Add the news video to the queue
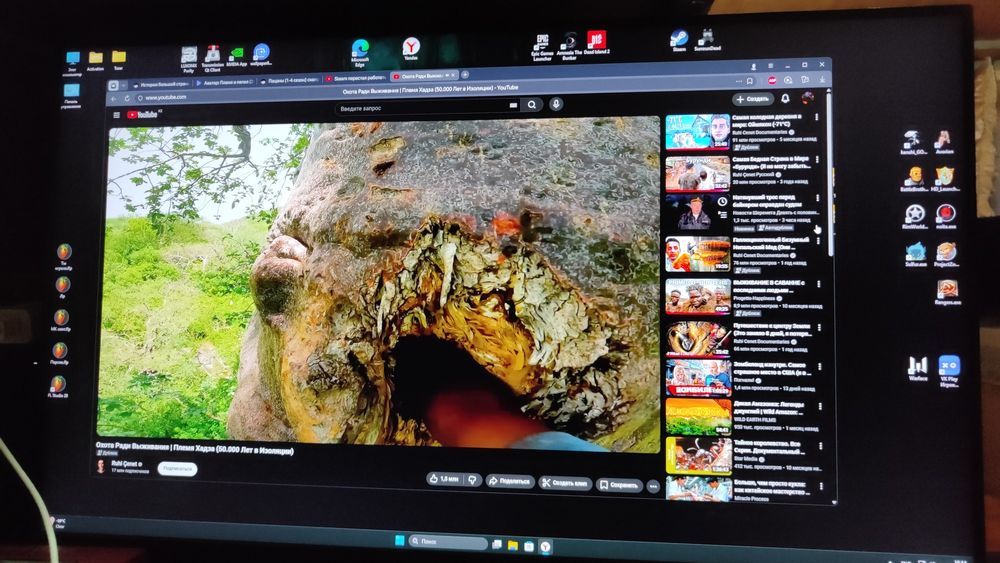Viewport: 1000px width, 563px height. (x=723, y=215)
